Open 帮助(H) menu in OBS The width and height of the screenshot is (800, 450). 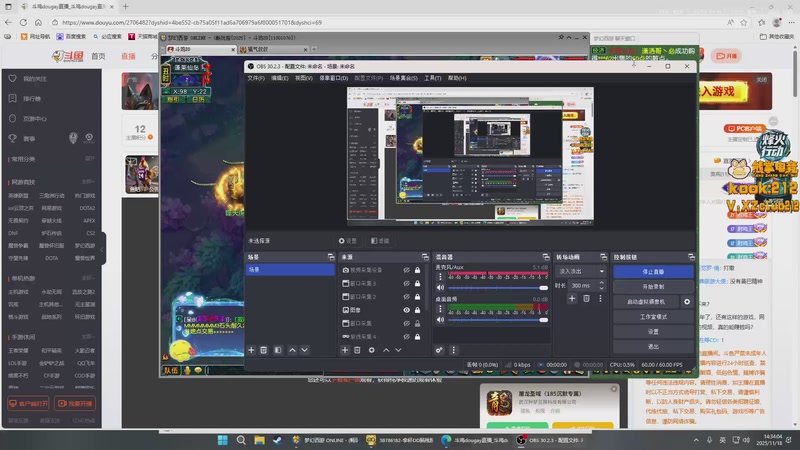457,78
